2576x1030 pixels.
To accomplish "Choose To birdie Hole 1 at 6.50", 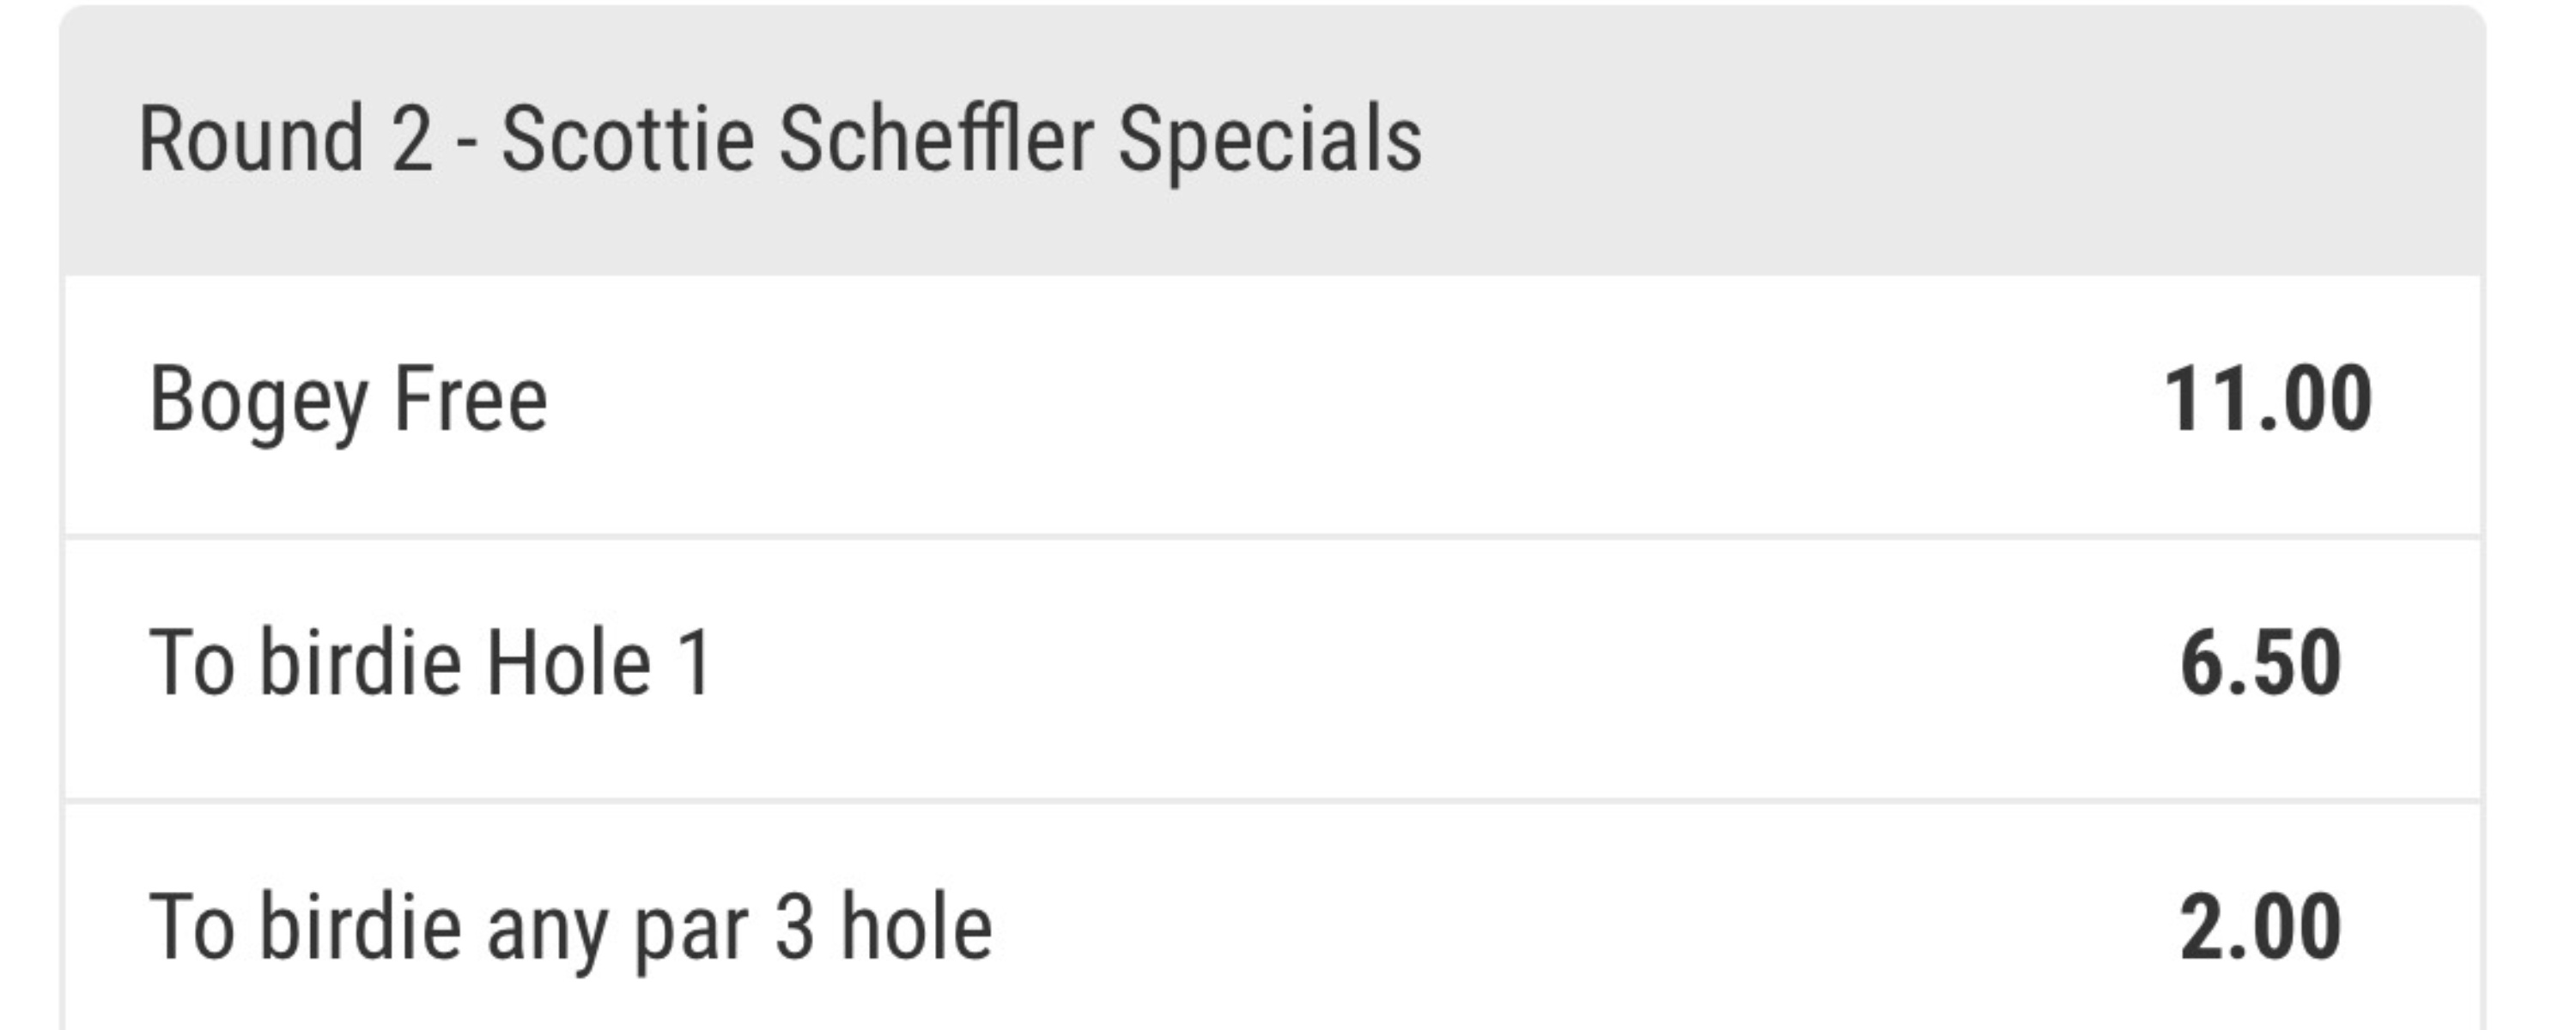I will pos(2260,664).
